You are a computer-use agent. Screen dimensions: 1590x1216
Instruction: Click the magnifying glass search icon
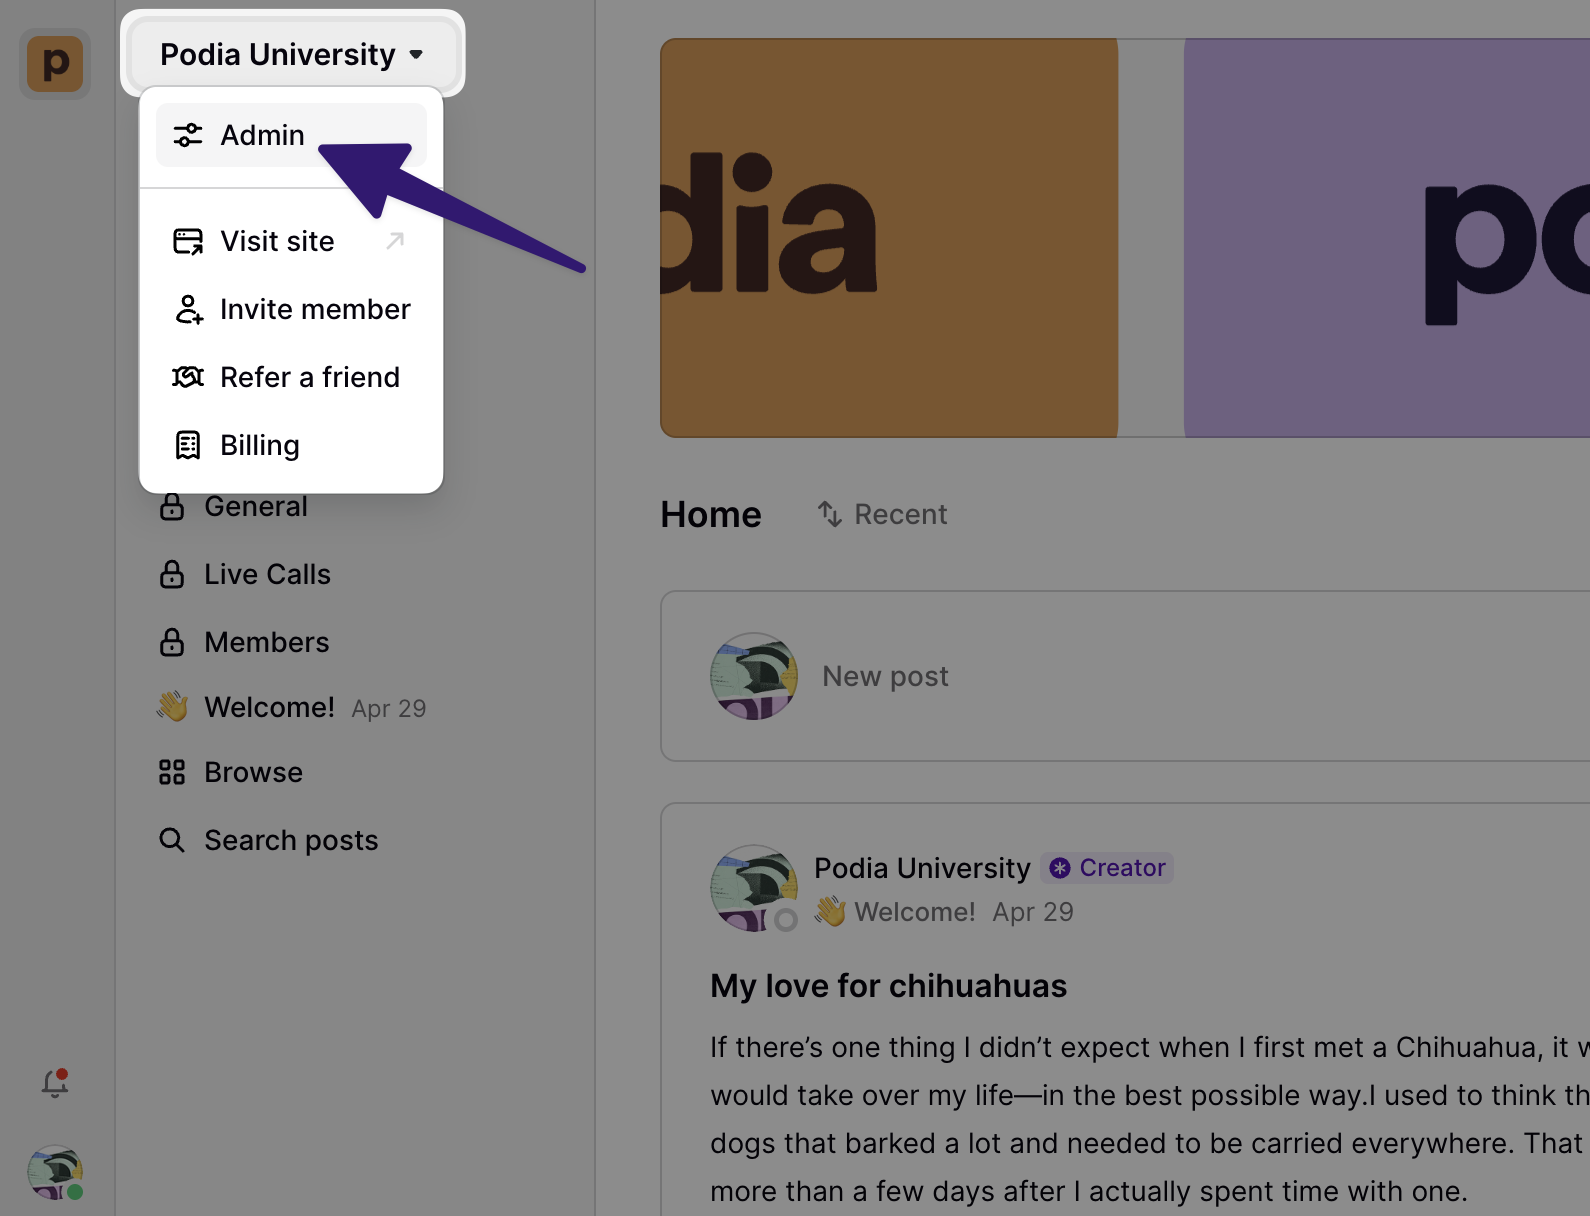click(172, 840)
